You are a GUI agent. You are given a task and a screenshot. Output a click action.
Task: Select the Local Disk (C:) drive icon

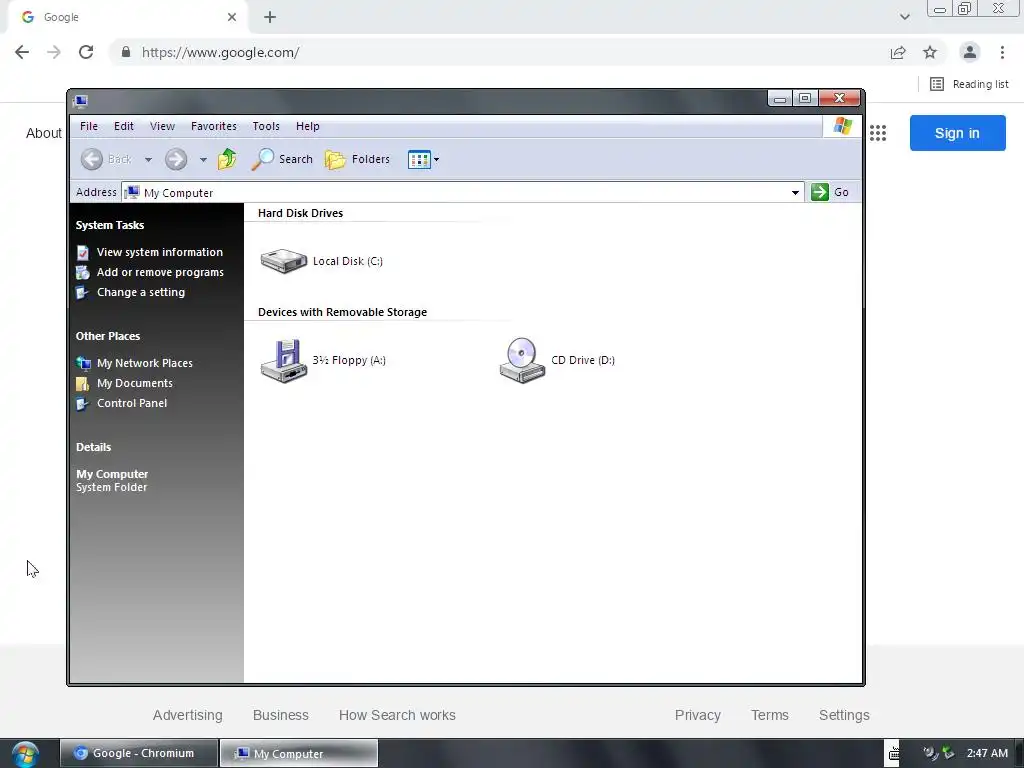click(284, 261)
